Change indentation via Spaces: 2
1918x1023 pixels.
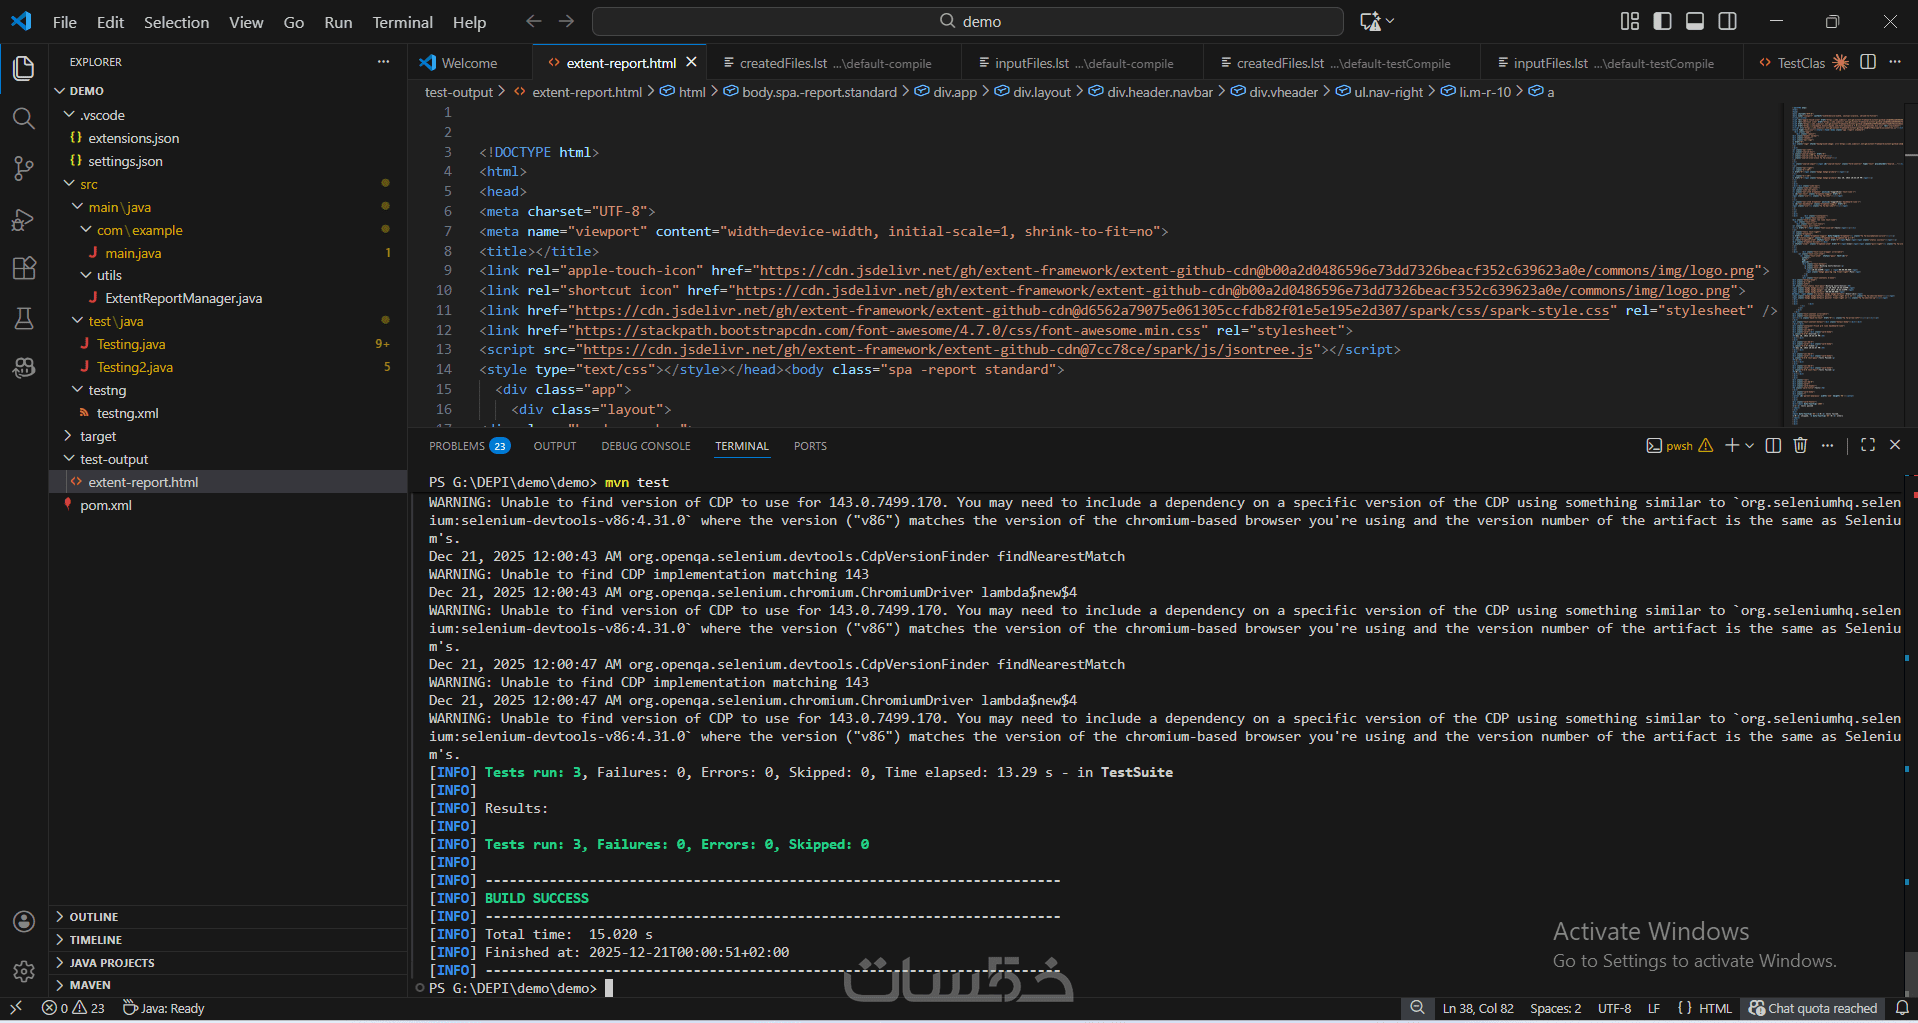pos(1555,1008)
